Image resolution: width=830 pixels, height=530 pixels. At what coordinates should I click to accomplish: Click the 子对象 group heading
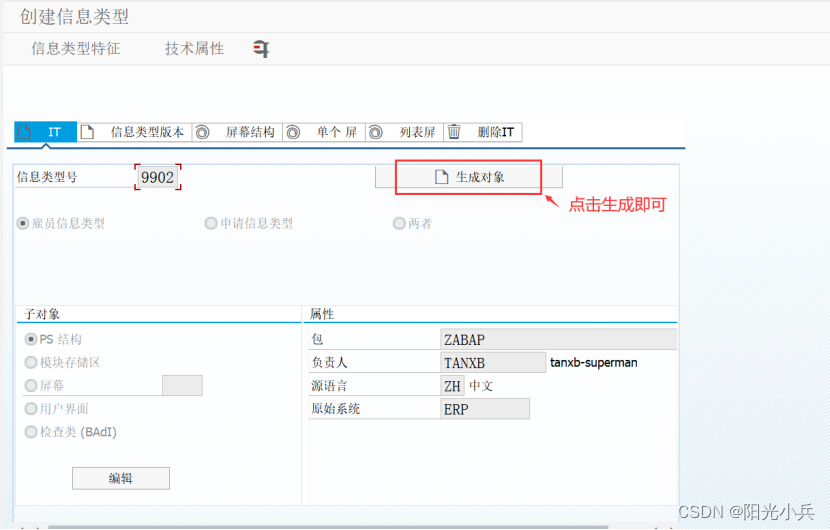(x=42, y=314)
